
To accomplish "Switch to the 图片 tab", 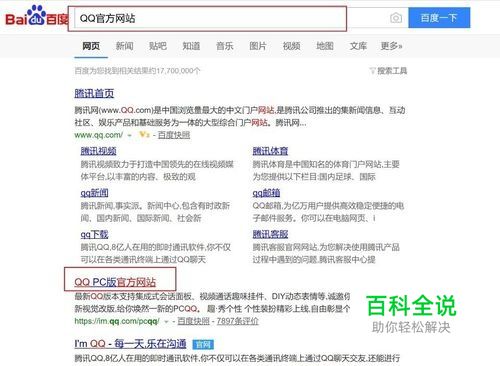I will click(258, 46).
